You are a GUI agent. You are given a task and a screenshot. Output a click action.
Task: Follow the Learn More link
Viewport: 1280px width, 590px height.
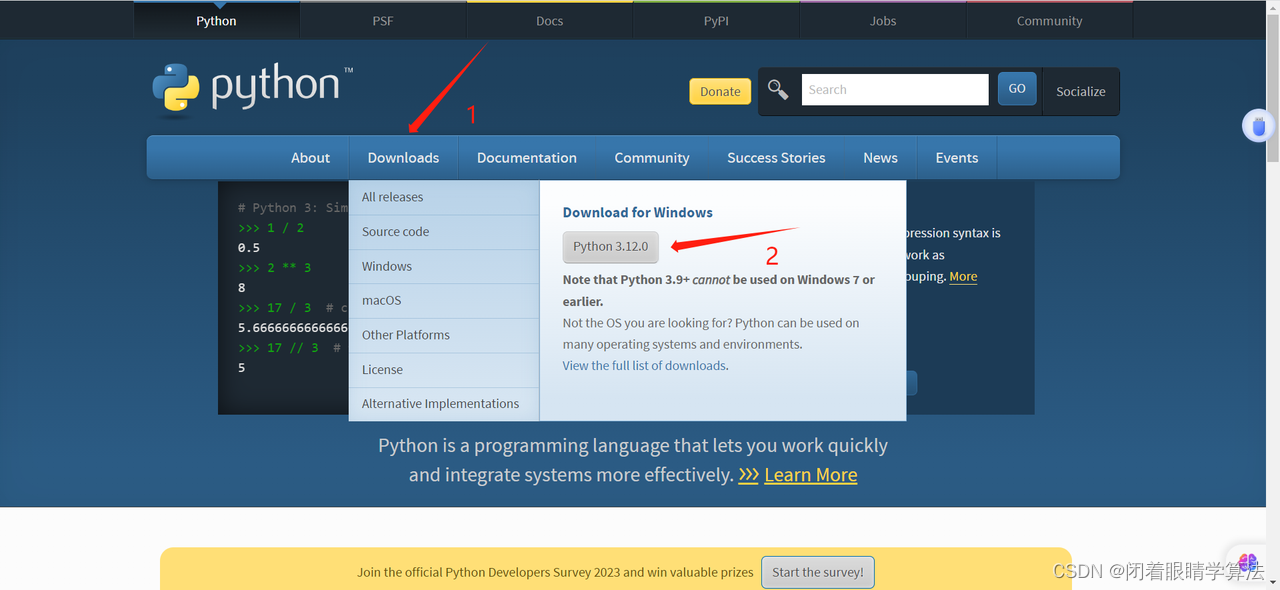(x=810, y=475)
